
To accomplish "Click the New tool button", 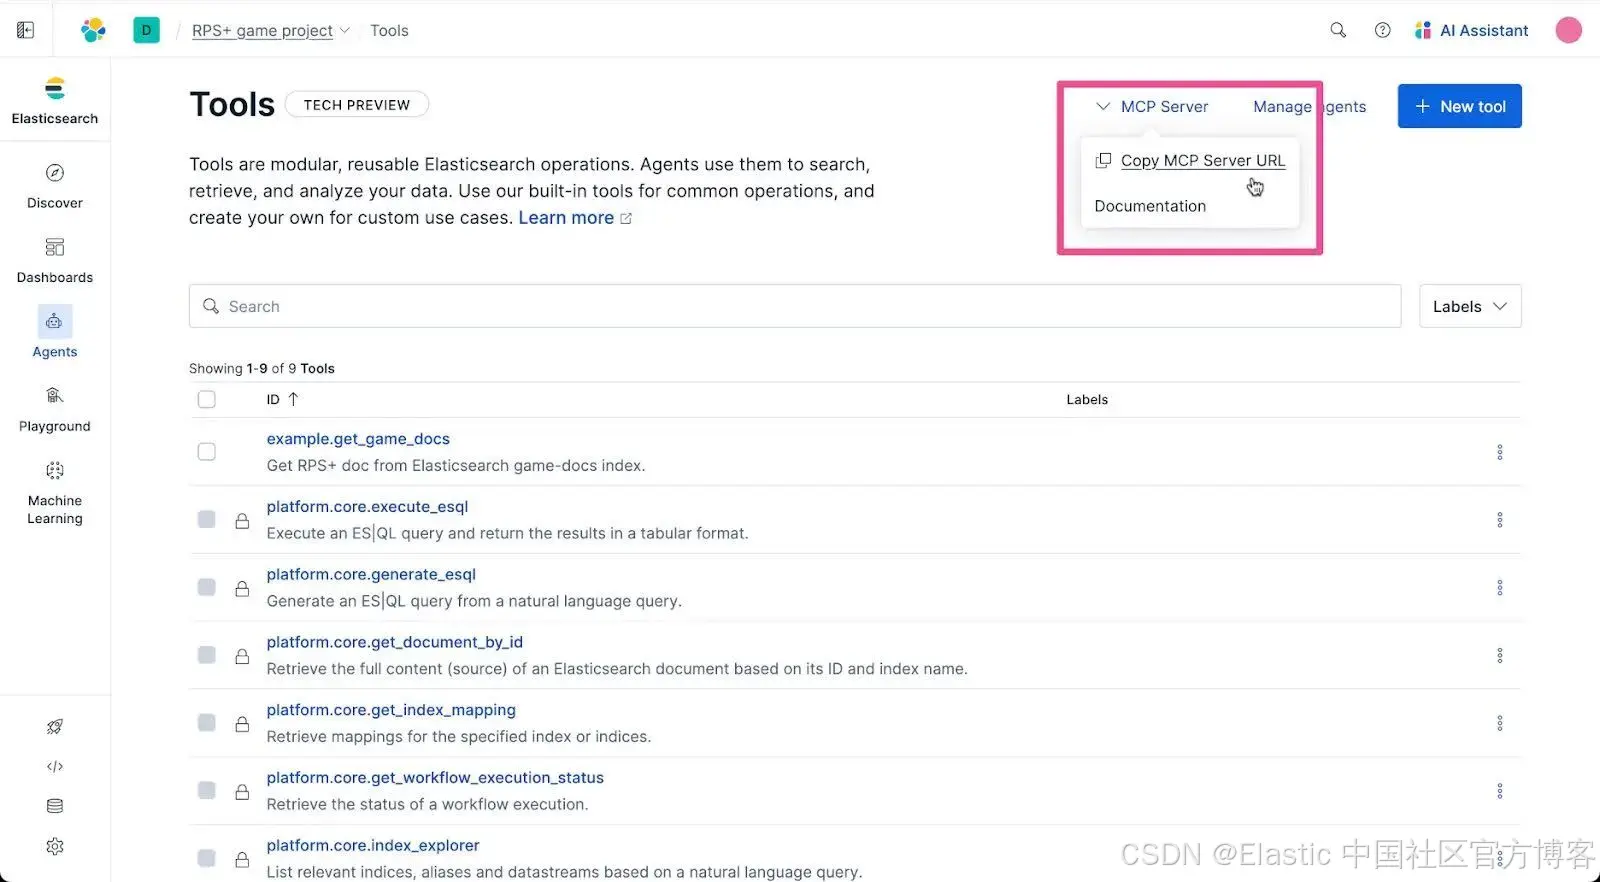I will 1459,106.
